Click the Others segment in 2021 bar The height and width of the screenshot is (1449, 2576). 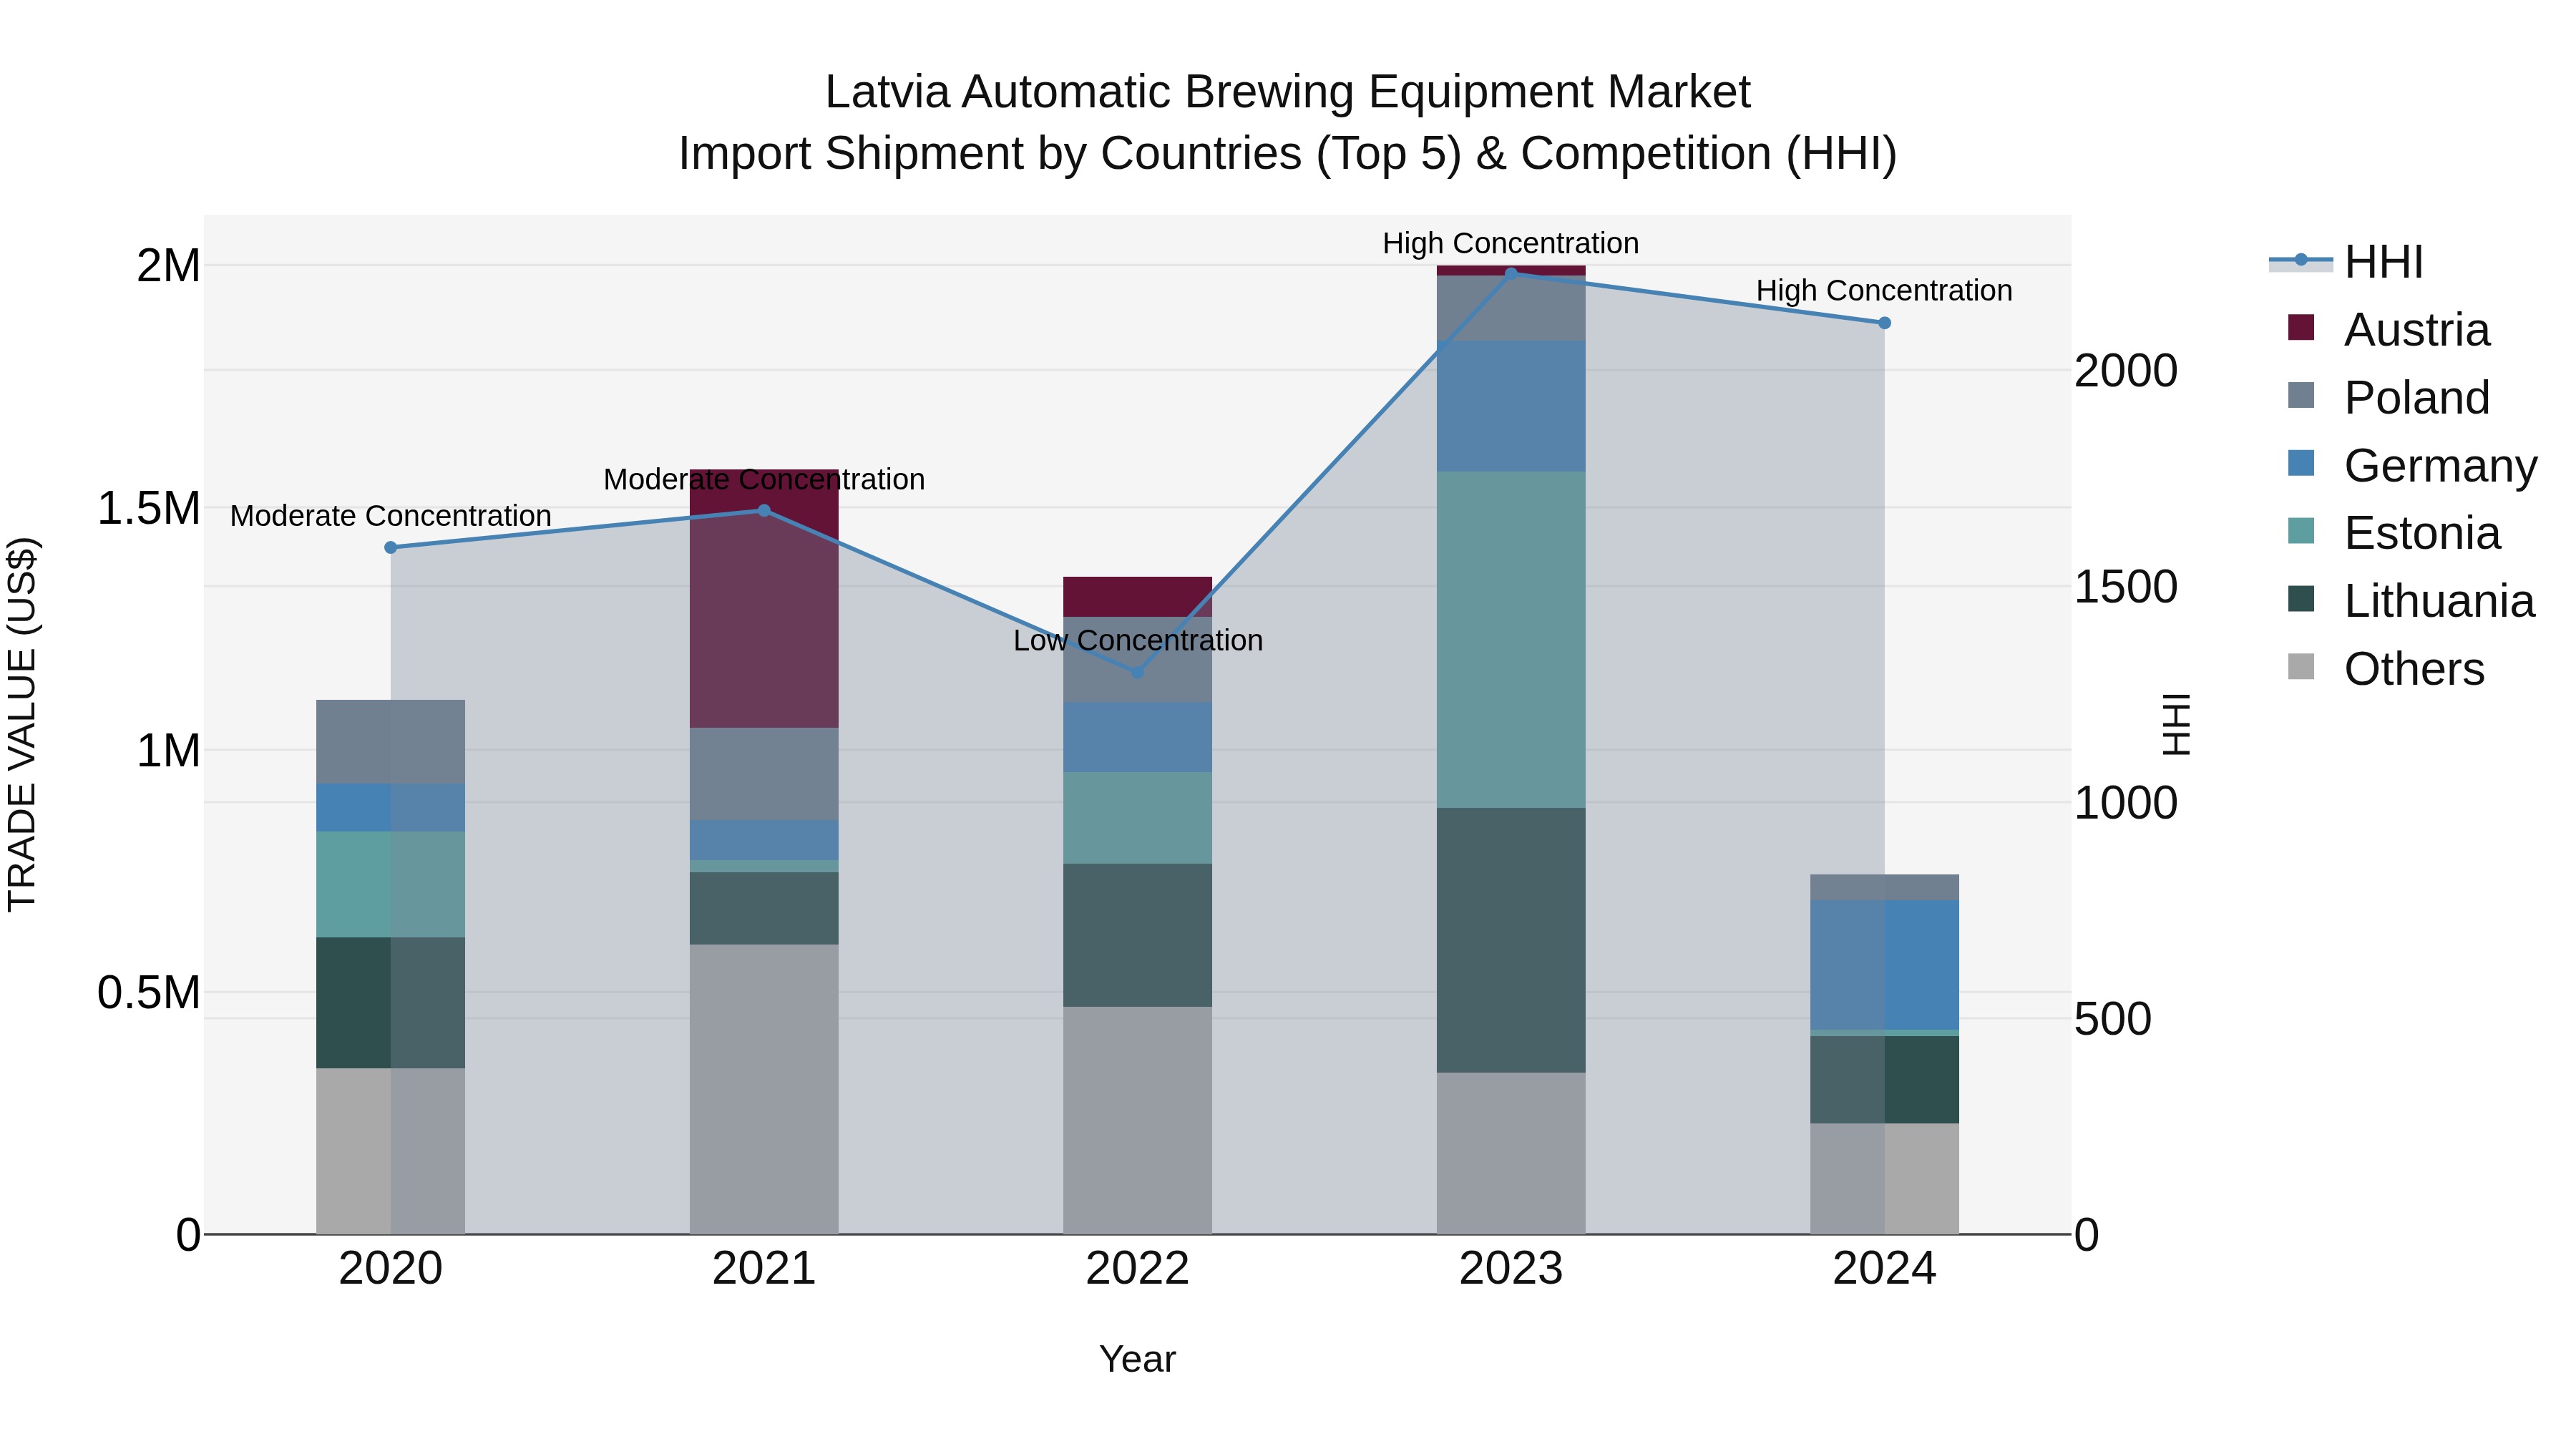coord(764,1090)
